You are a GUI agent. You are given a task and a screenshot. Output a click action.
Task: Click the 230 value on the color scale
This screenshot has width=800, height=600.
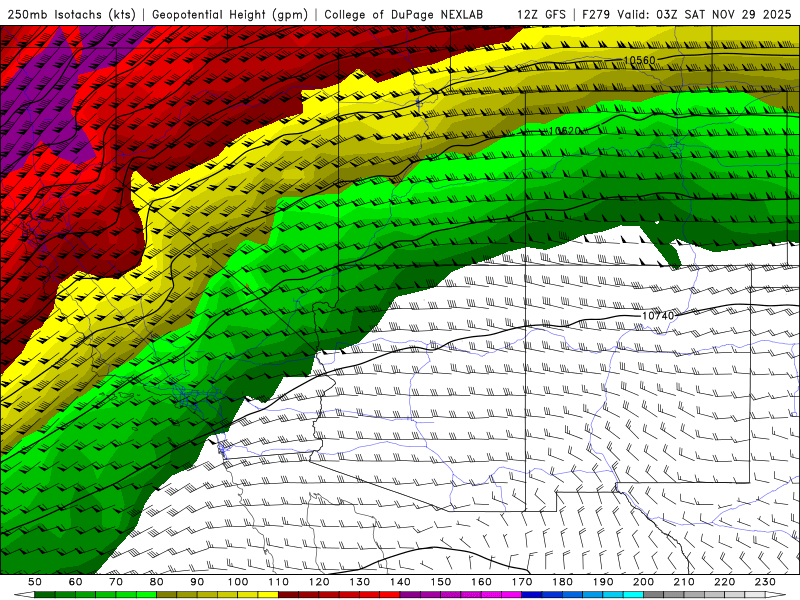(x=765, y=582)
